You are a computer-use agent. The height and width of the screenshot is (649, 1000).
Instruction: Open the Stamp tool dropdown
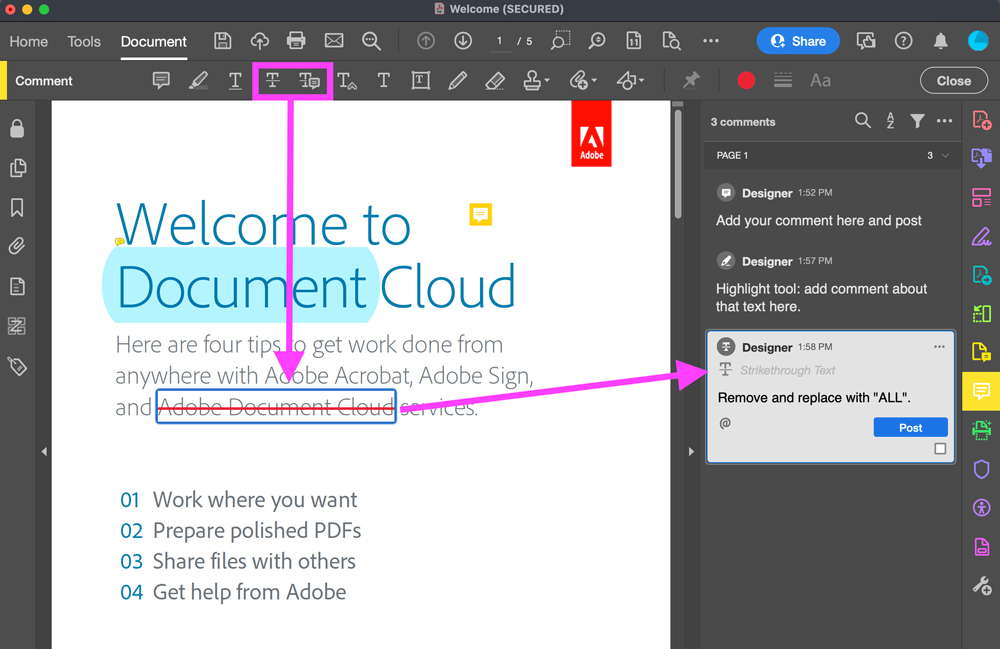536,80
